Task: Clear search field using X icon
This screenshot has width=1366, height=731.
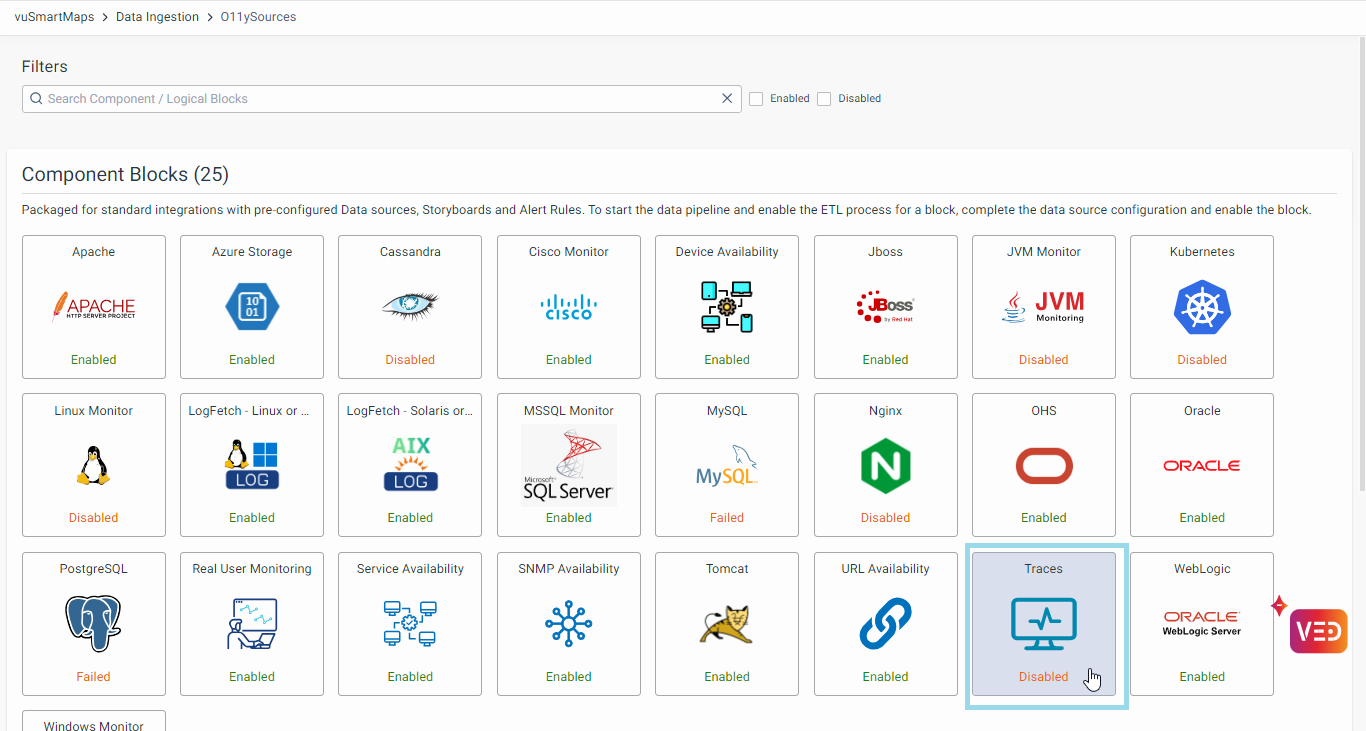Action: coord(727,99)
